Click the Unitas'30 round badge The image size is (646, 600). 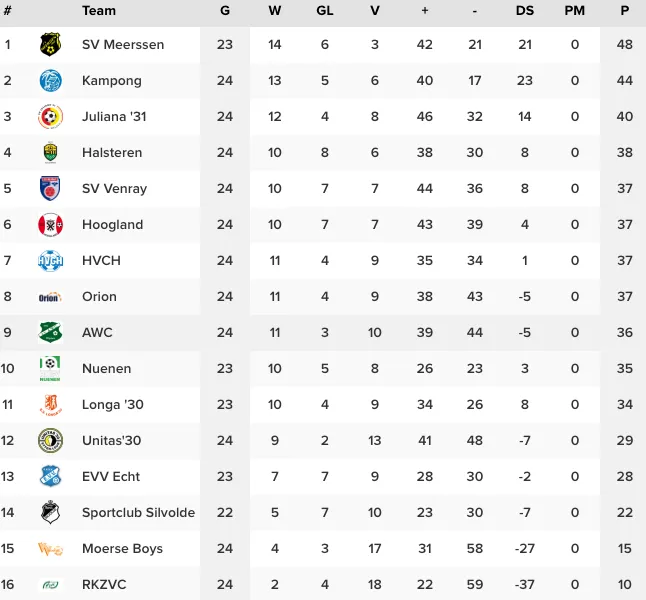[50, 440]
